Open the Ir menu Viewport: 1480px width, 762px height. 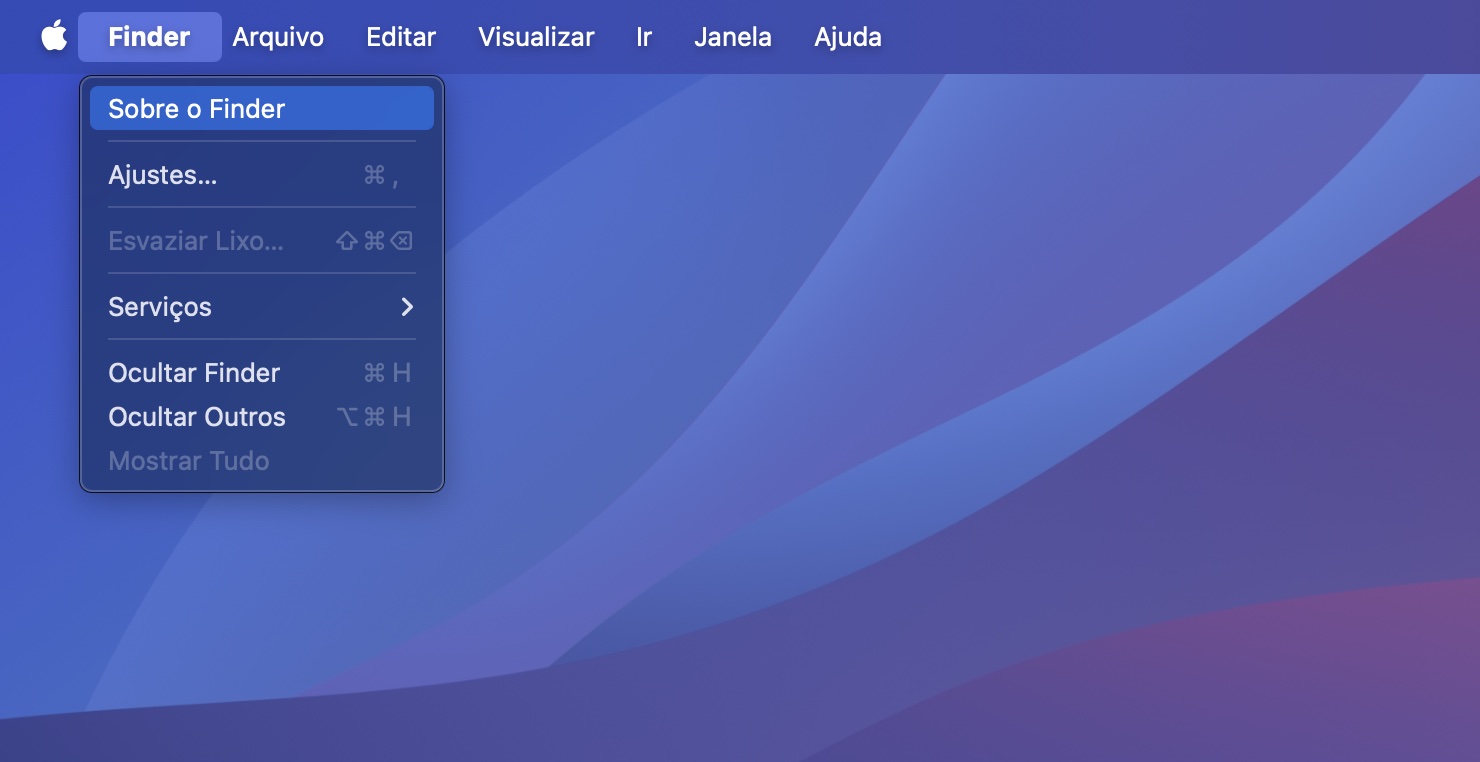point(643,36)
